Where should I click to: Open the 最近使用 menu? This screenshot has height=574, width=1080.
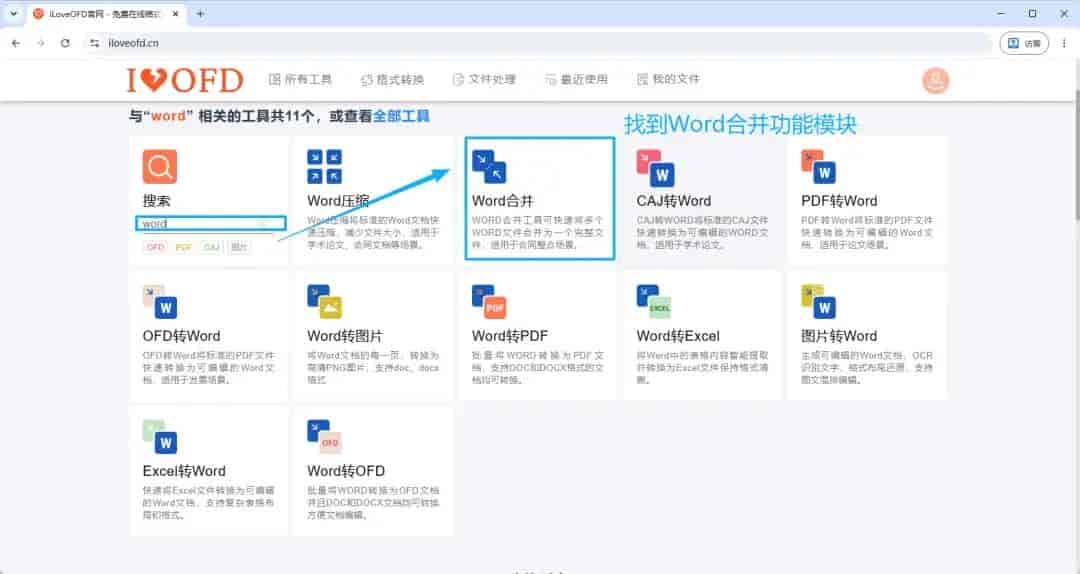(x=577, y=79)
